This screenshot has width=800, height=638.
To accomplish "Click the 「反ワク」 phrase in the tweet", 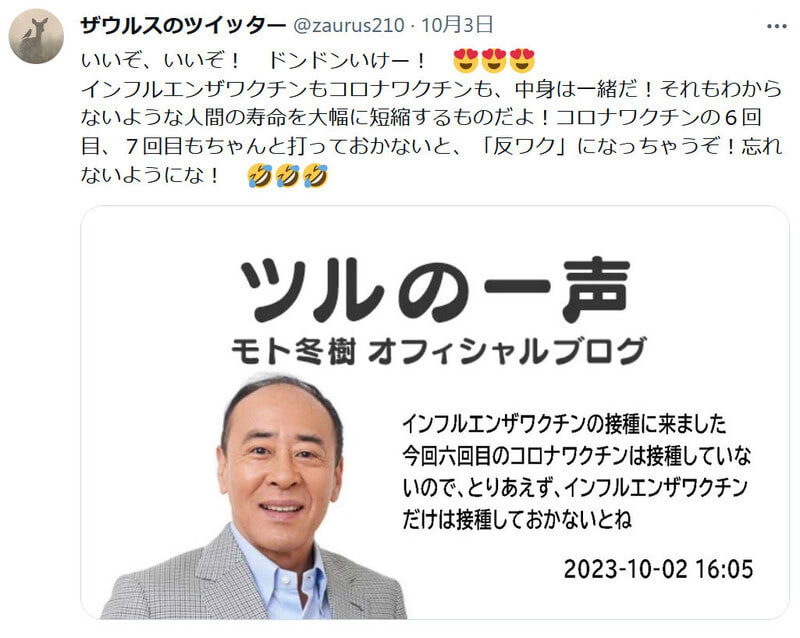I will tap(525, 146).
